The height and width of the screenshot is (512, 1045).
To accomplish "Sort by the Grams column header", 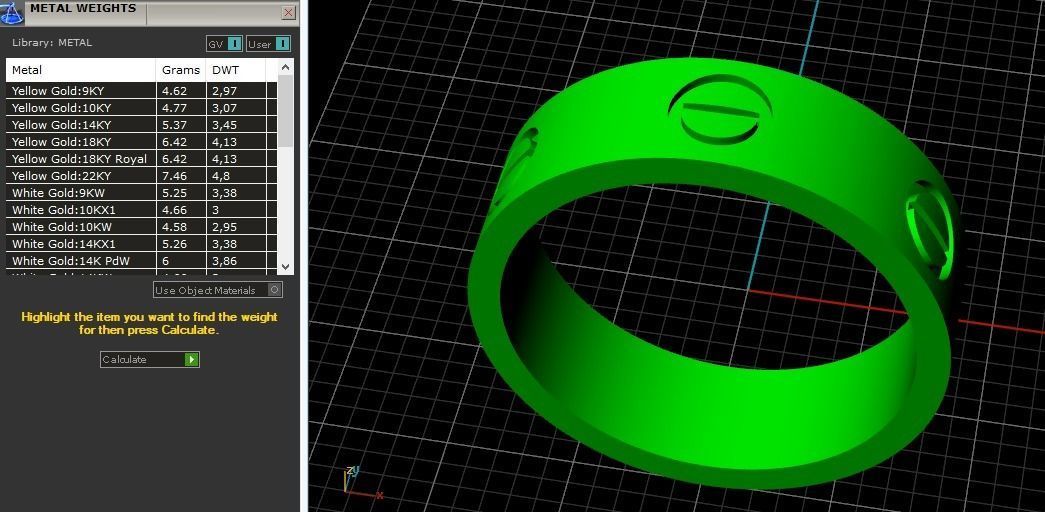I will coord(181,70).
